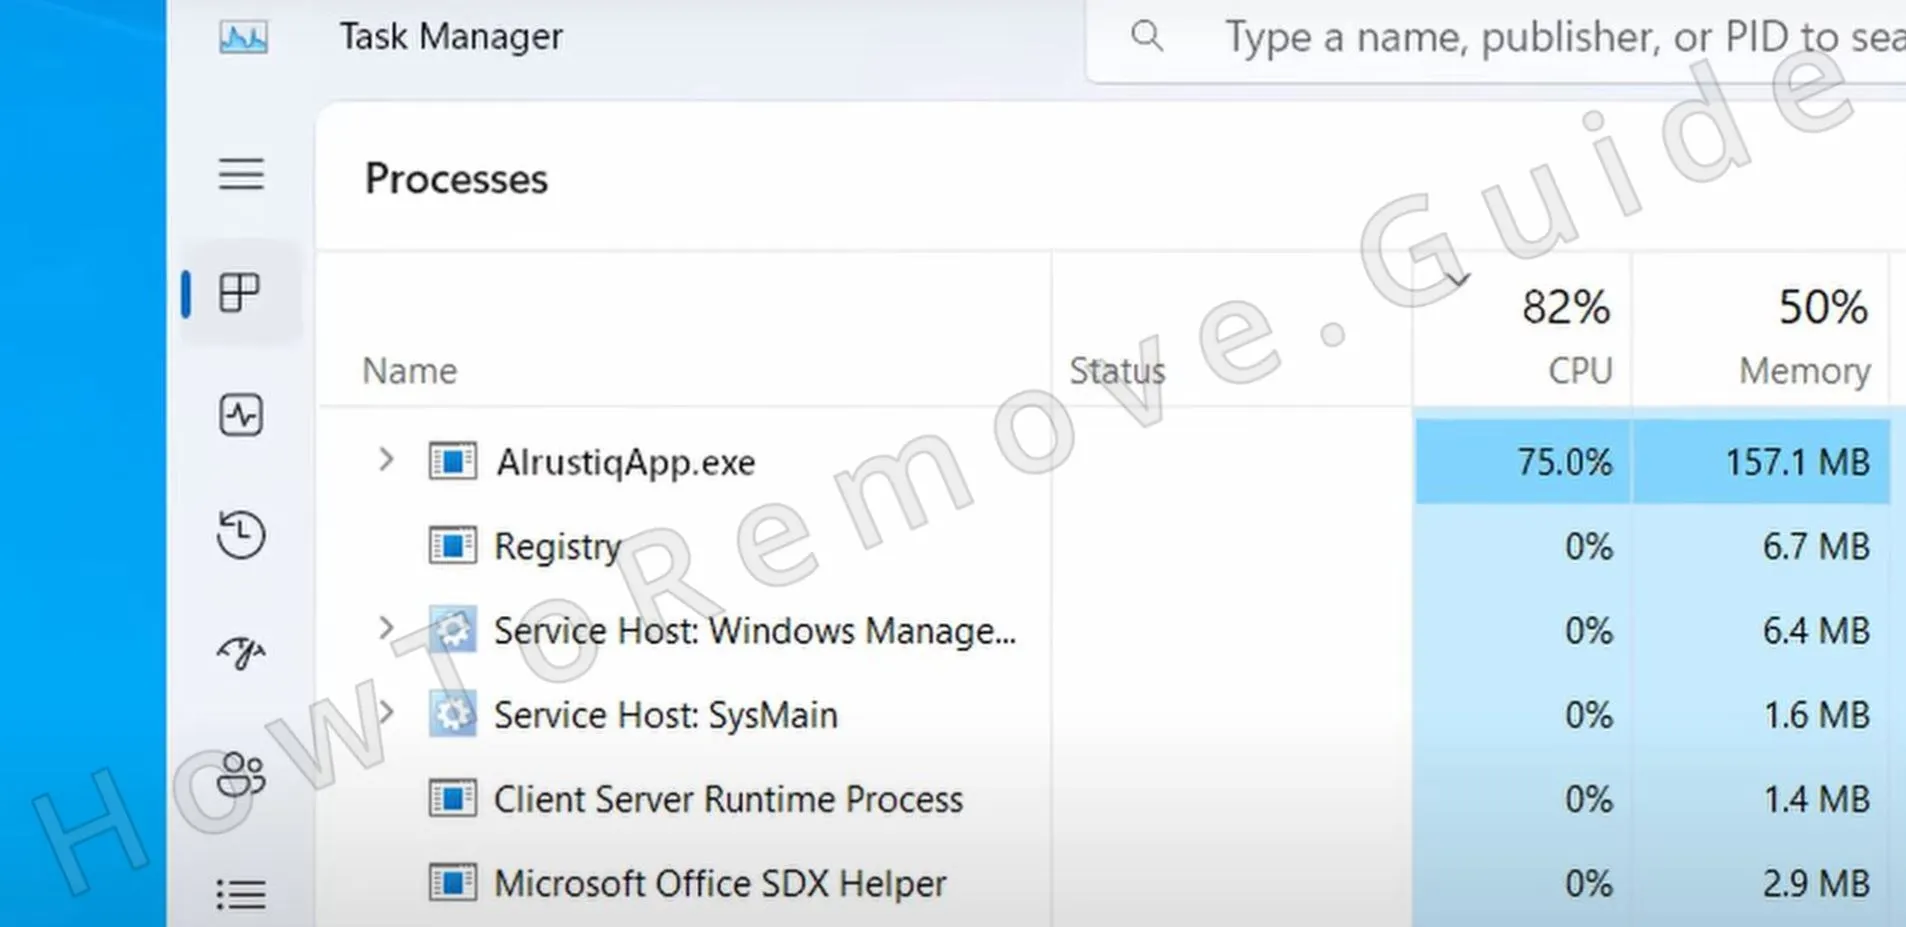Click the Service Host: Windows Manage gear icon

point(453,630)
